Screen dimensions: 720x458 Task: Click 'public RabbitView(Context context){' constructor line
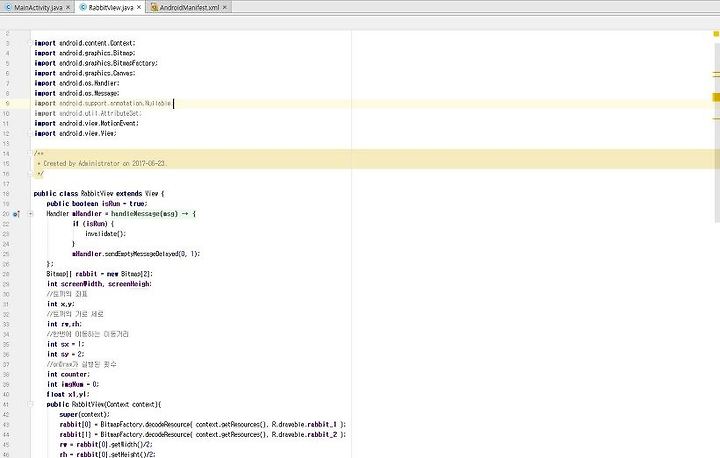(104, 404)
